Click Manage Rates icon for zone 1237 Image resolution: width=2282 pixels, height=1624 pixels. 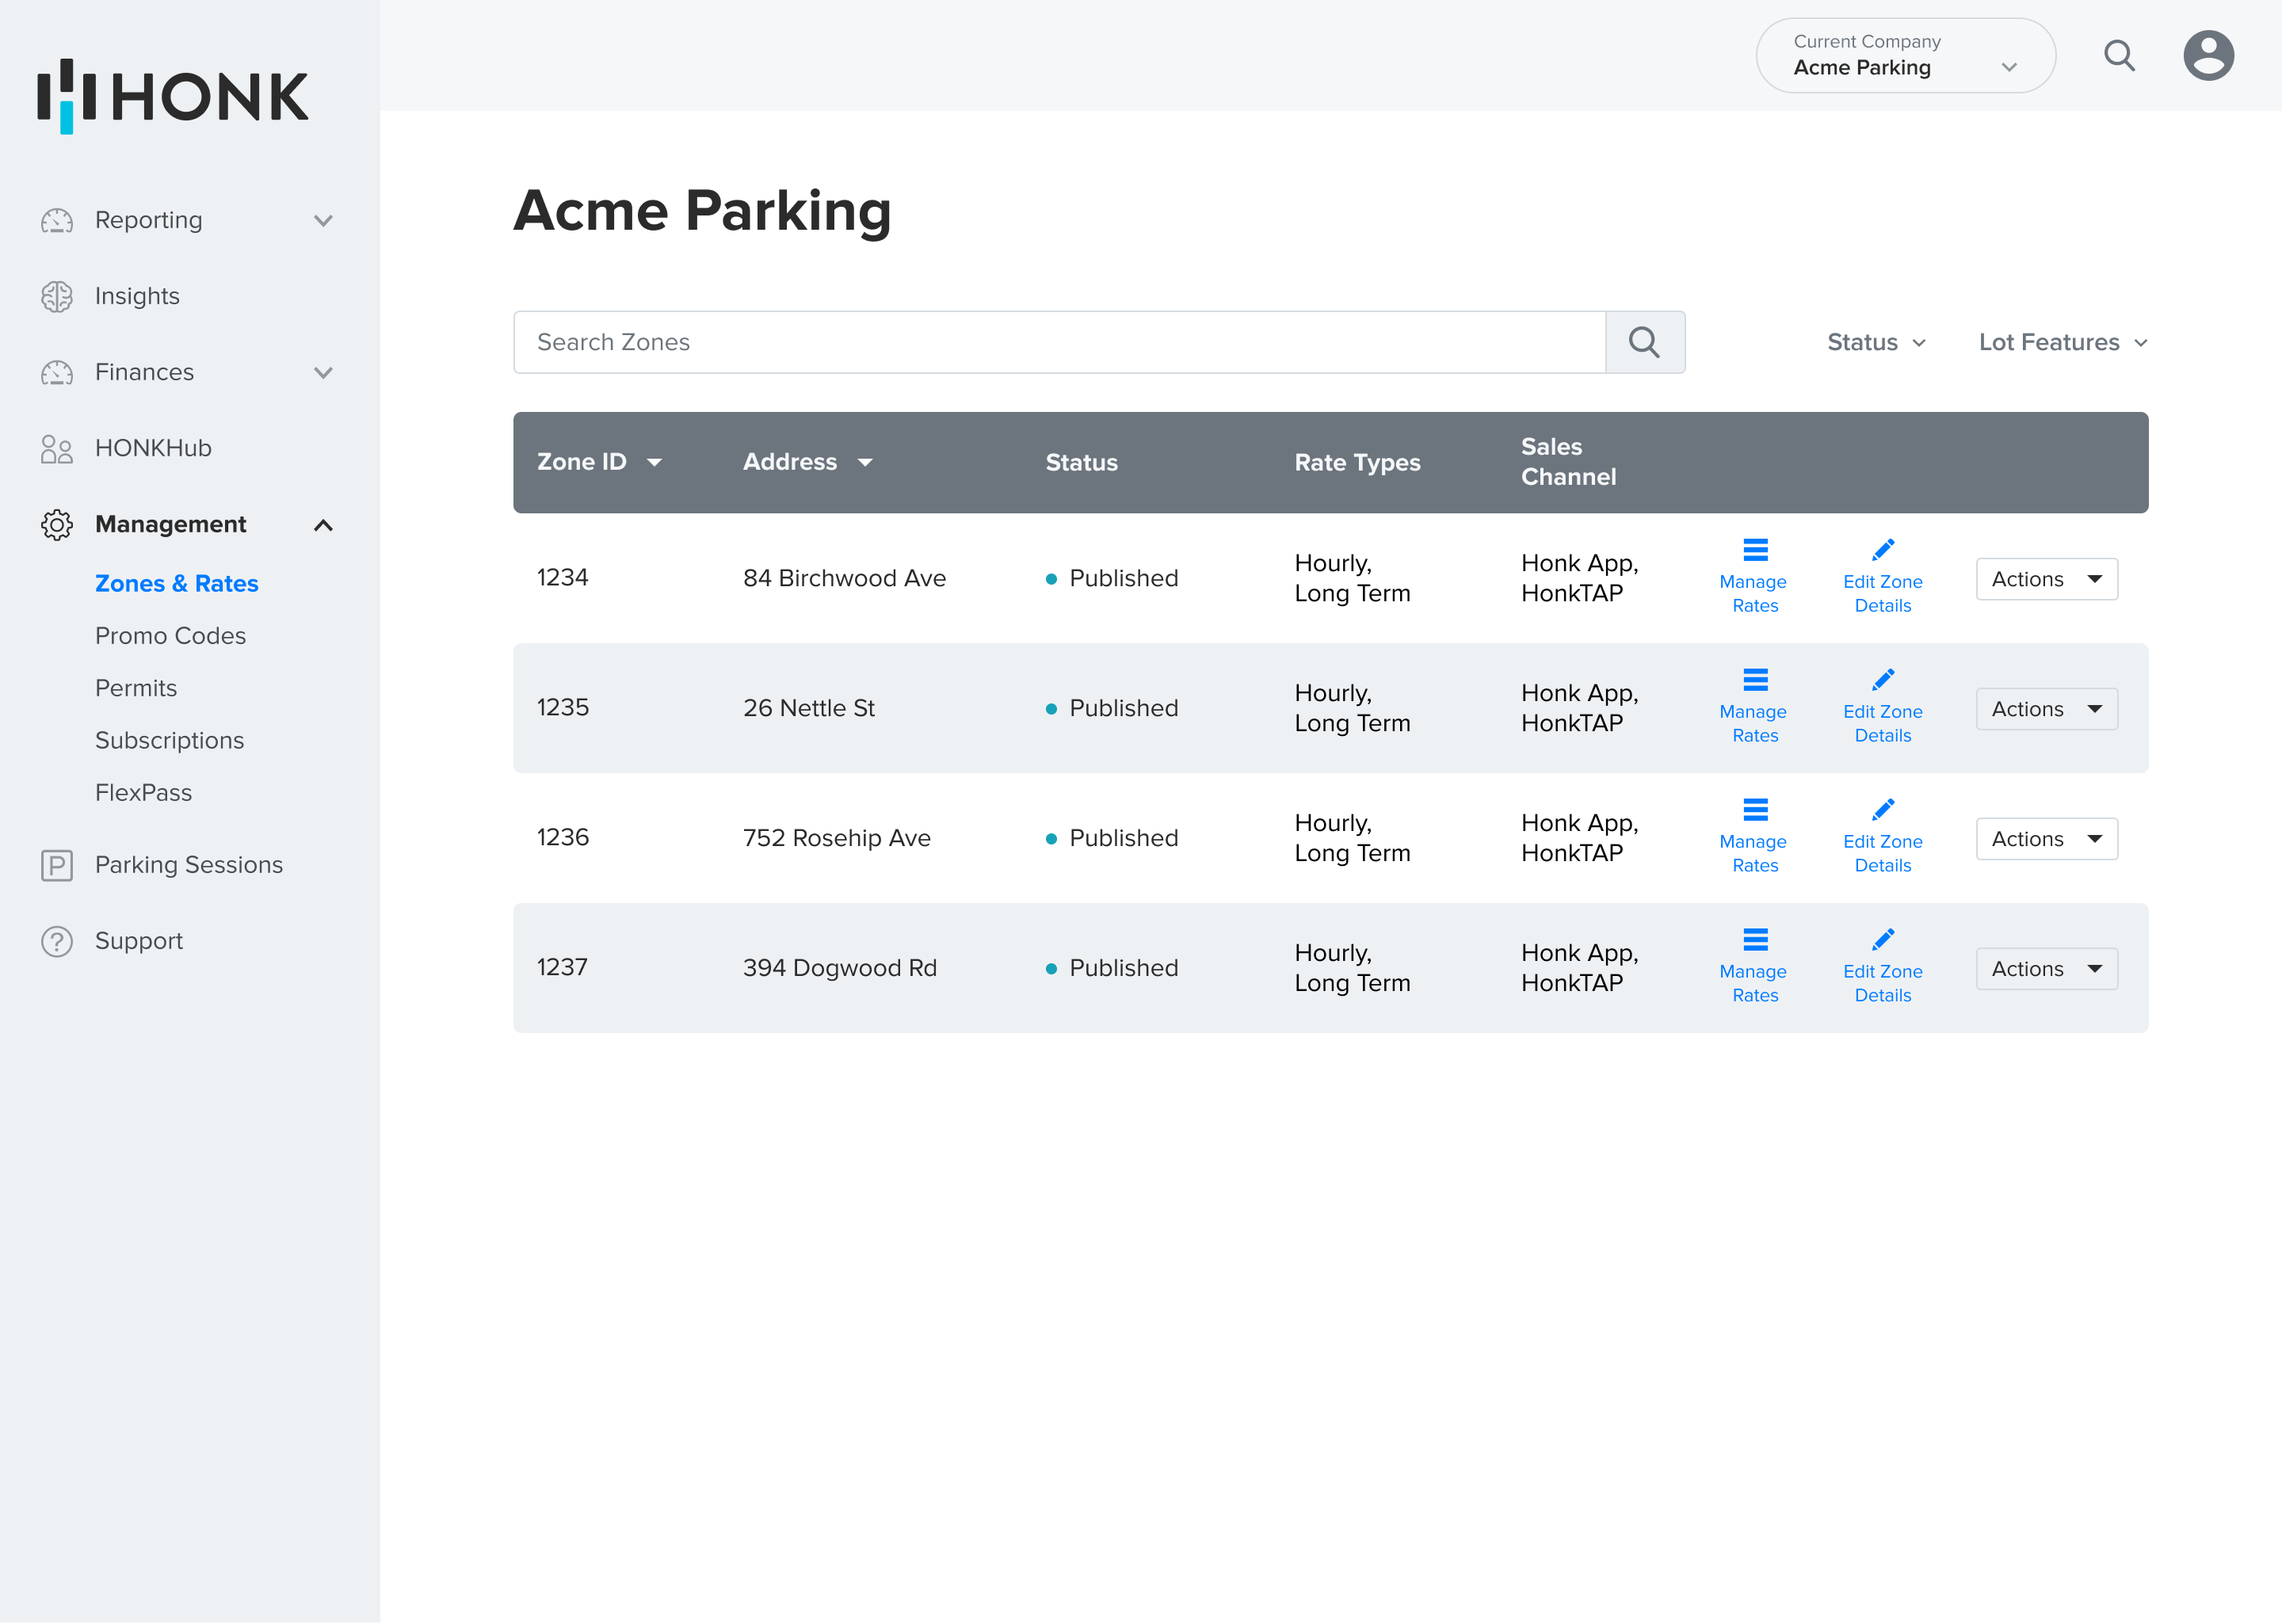click(x=1754, y=940)
